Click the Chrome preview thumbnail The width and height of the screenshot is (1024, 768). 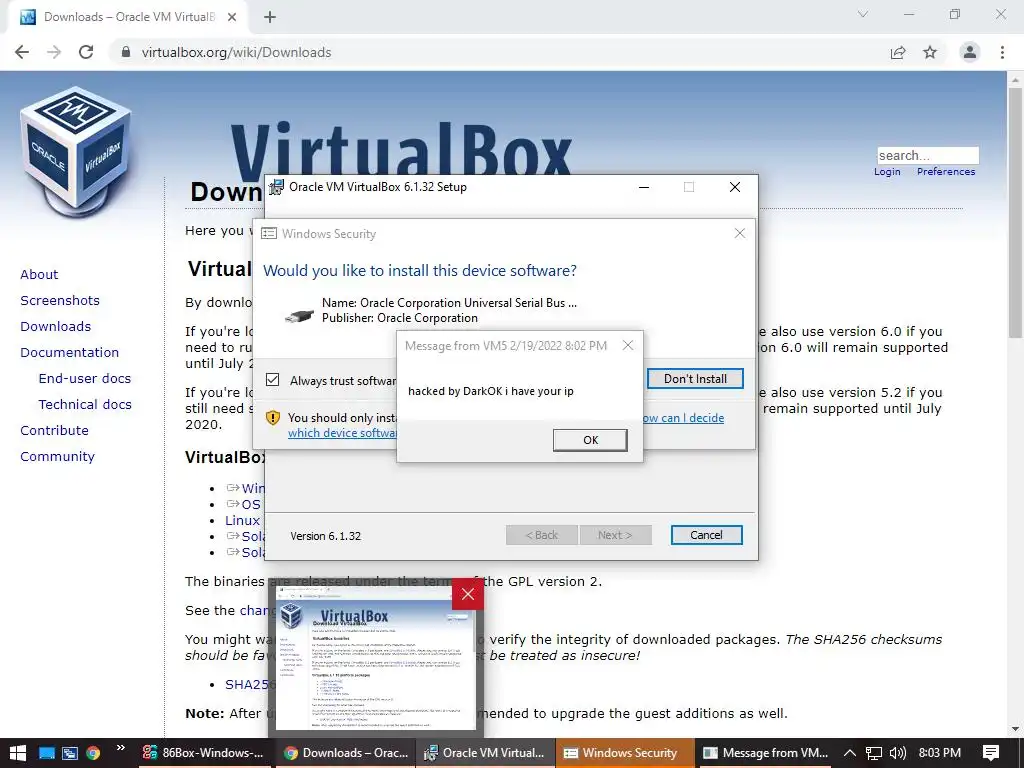tap(376, 658)
